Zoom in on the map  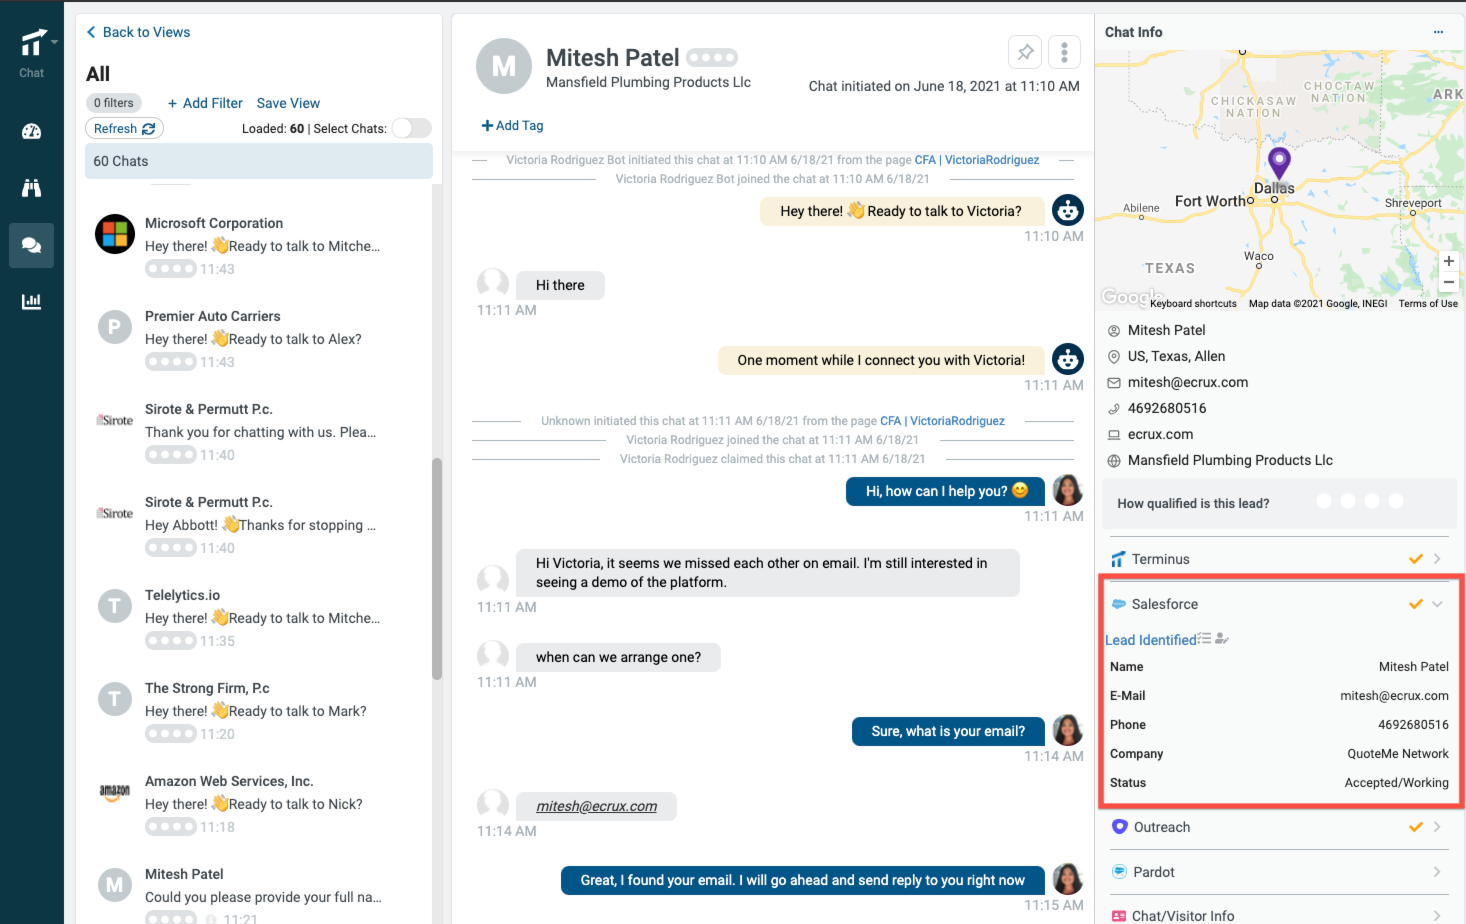click(x=1448, y=261)
